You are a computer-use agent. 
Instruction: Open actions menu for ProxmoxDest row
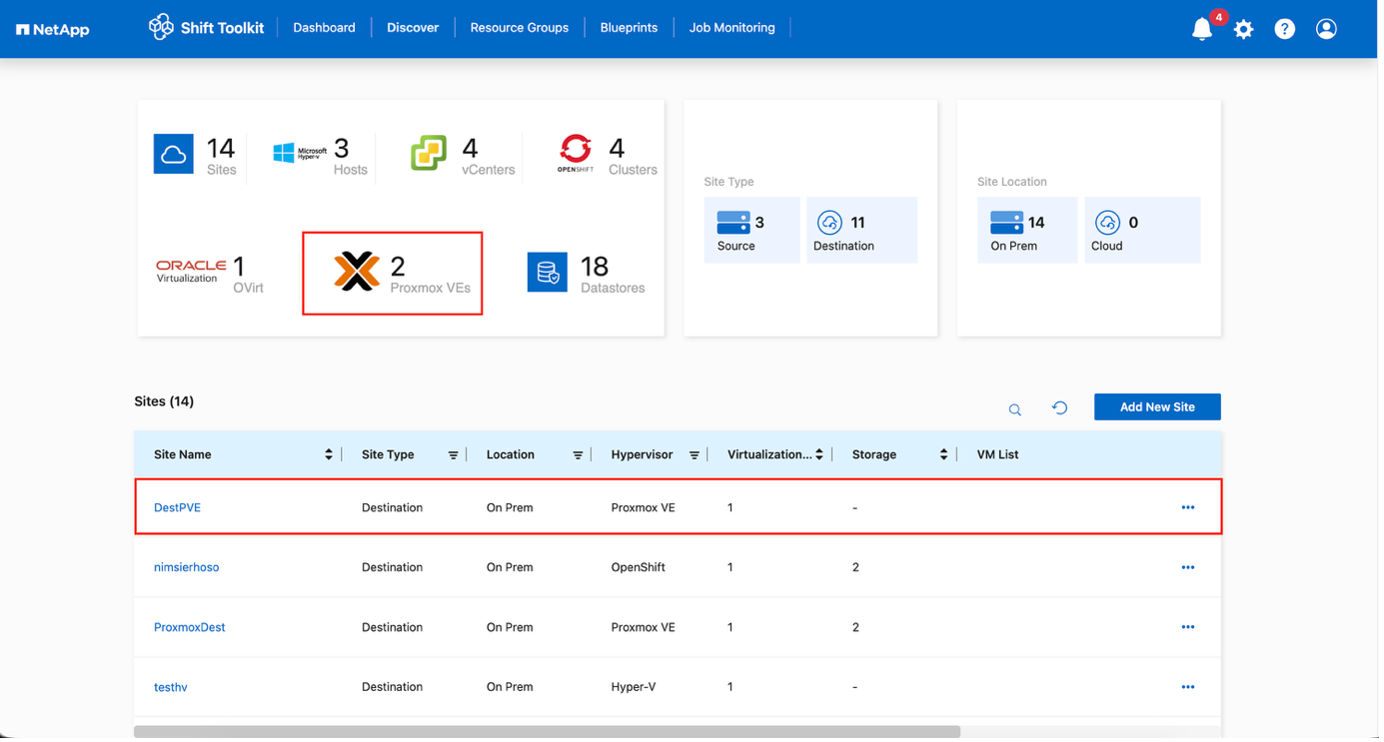(1187, 627)
